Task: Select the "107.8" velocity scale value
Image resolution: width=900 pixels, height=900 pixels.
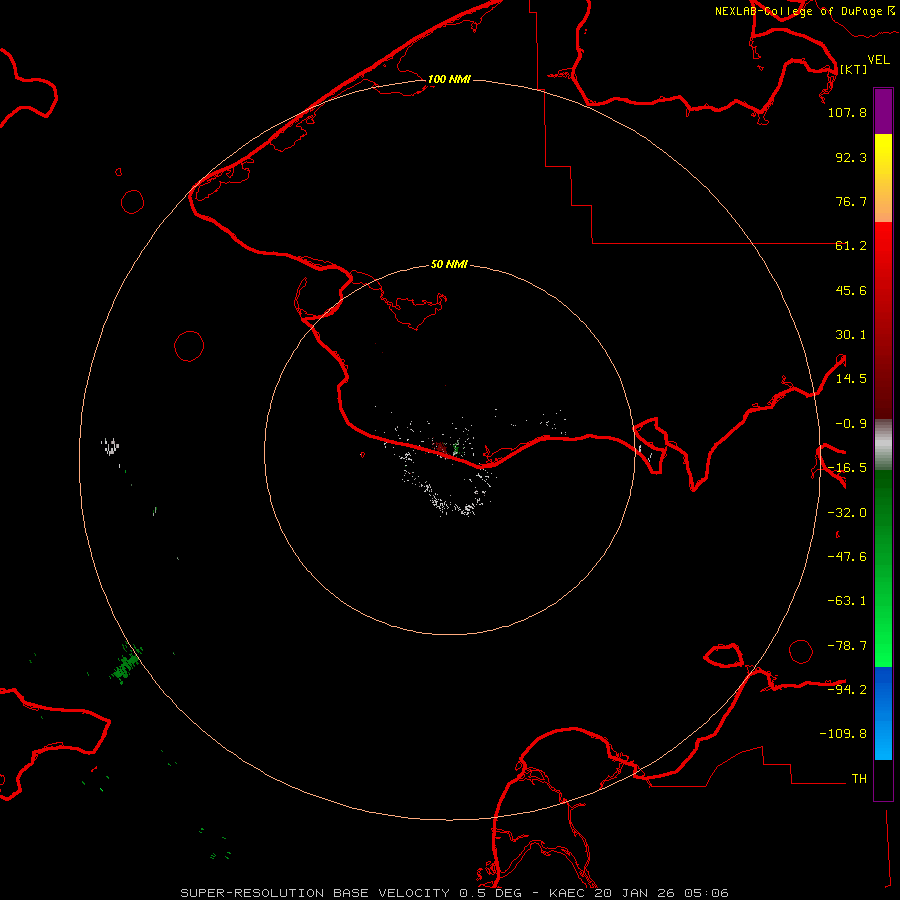Action: (847, 113)
